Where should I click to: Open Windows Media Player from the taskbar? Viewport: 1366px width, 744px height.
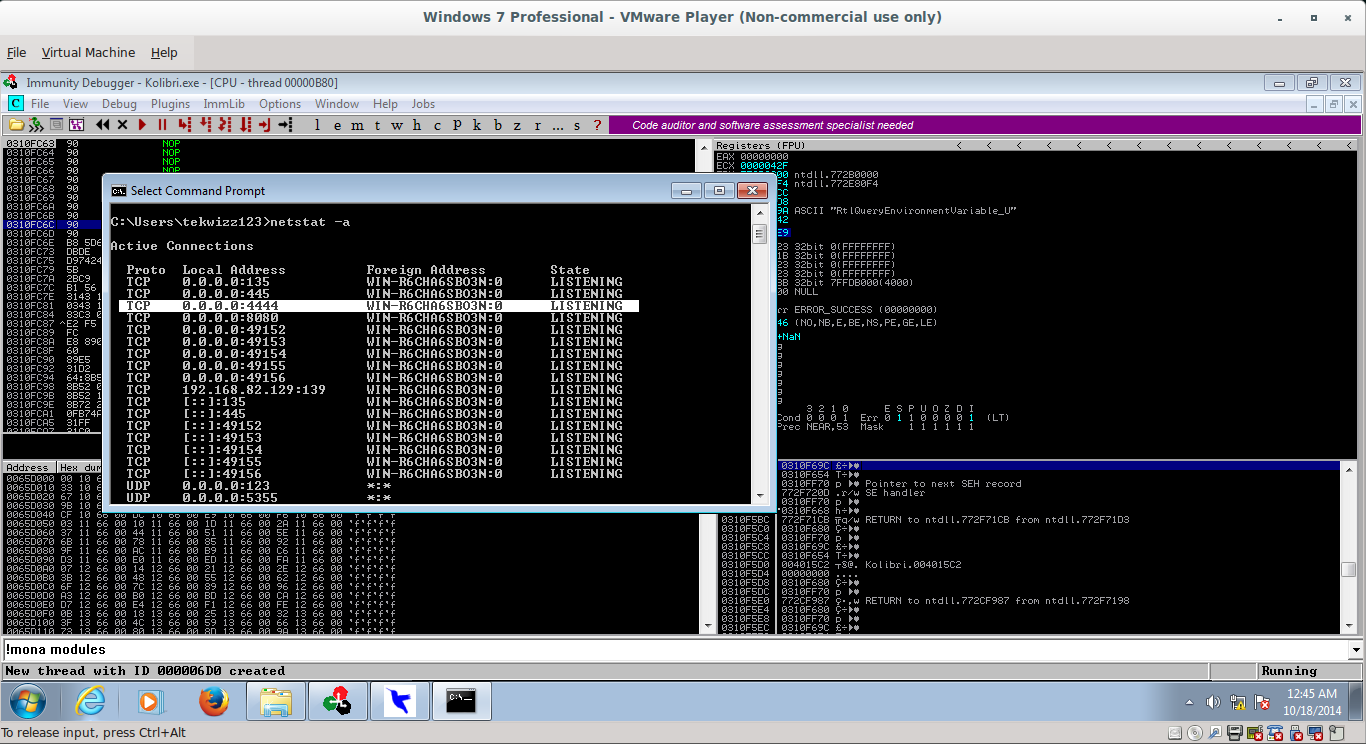pyautogui.click(x=150, y=702)
